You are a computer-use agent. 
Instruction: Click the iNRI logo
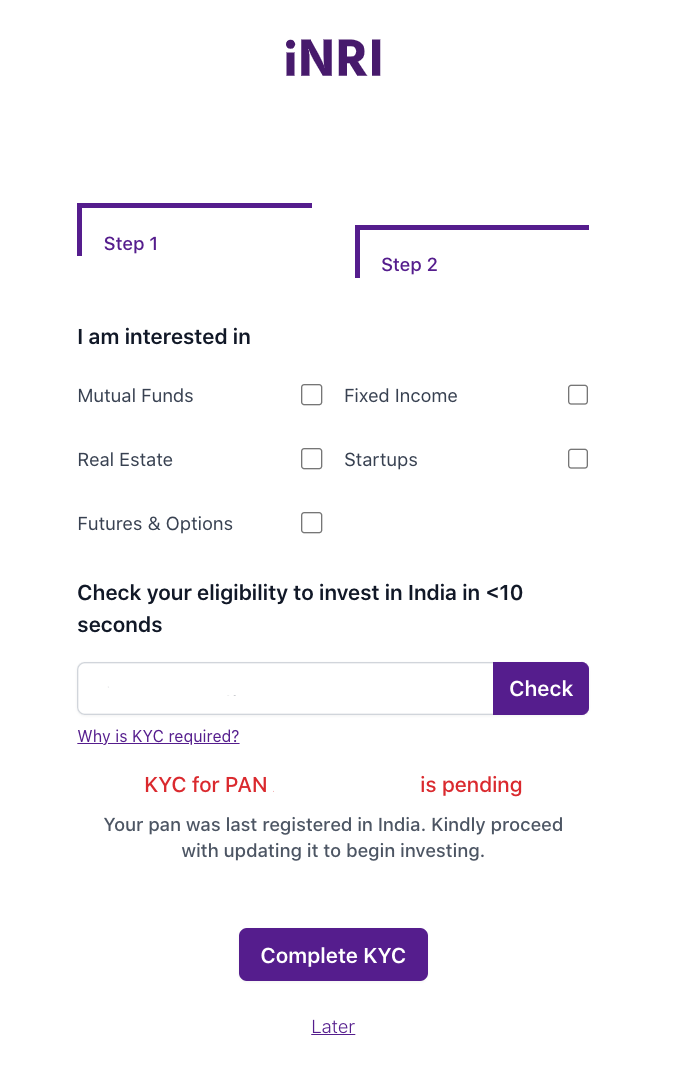click(x=334, y=57)
